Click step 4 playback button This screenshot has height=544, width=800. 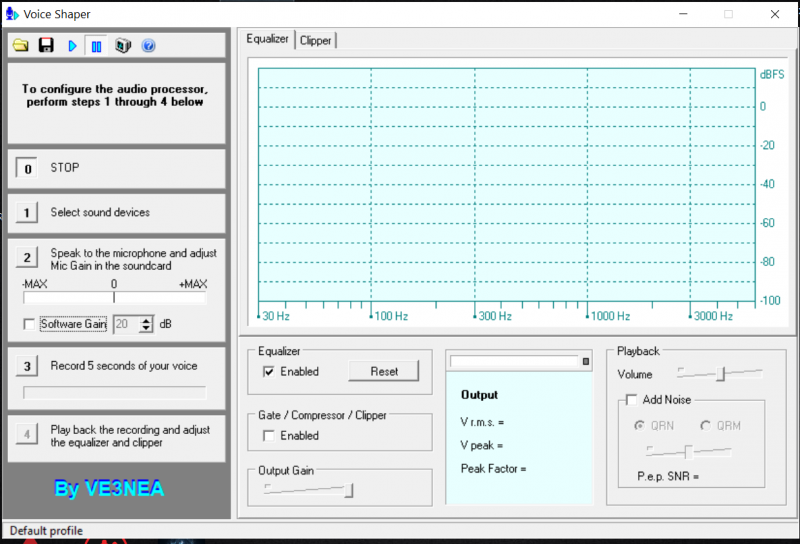pyautogui.click(x=27, y=434)
